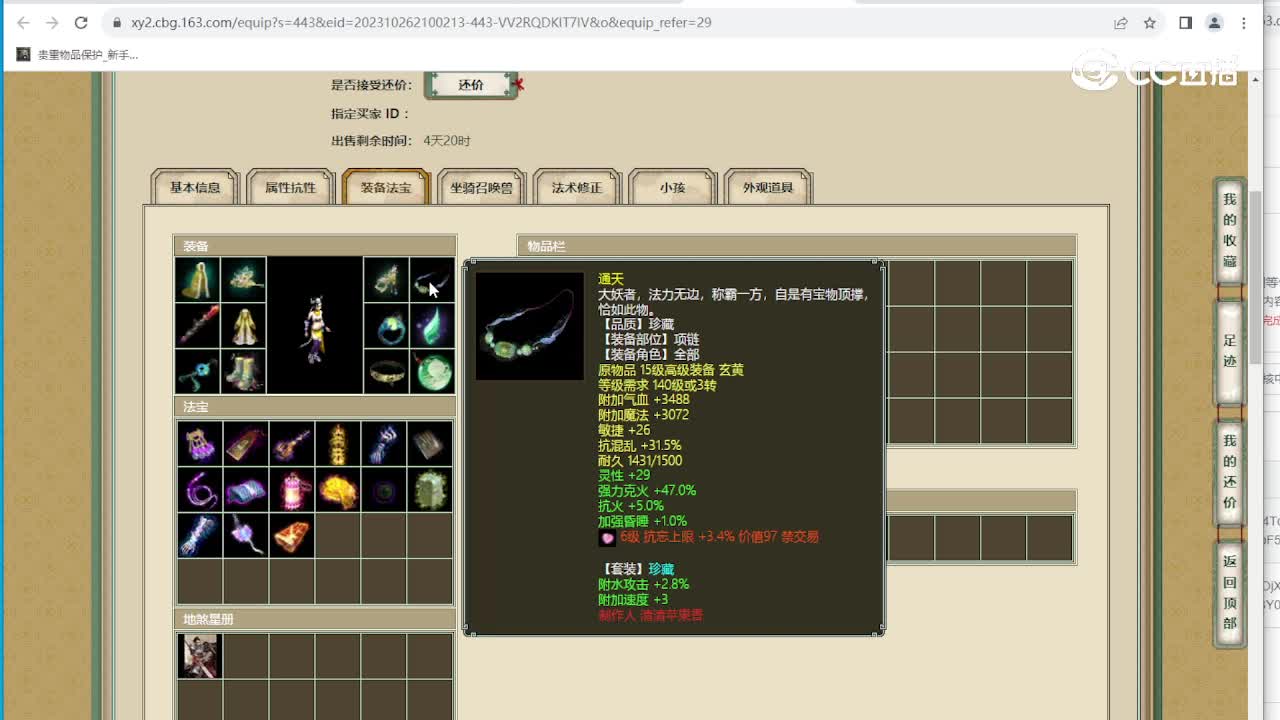Viewport: 1280px width, 720px height.
Task: Open 我的还价 in the side panel
Action: click(1229, 471)
